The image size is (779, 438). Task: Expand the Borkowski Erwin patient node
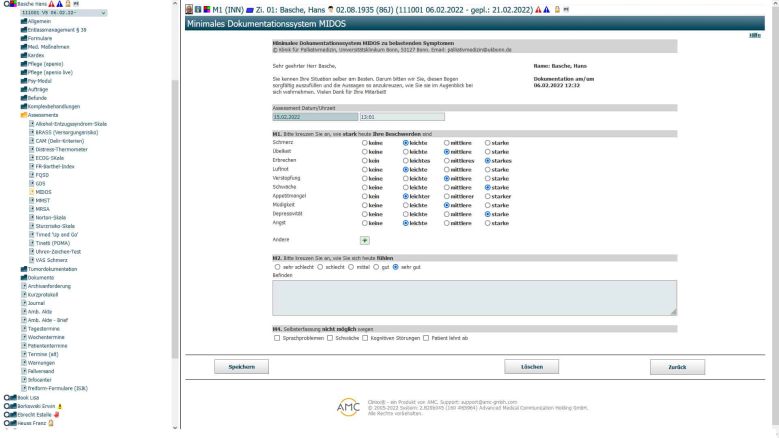point(6,406)
